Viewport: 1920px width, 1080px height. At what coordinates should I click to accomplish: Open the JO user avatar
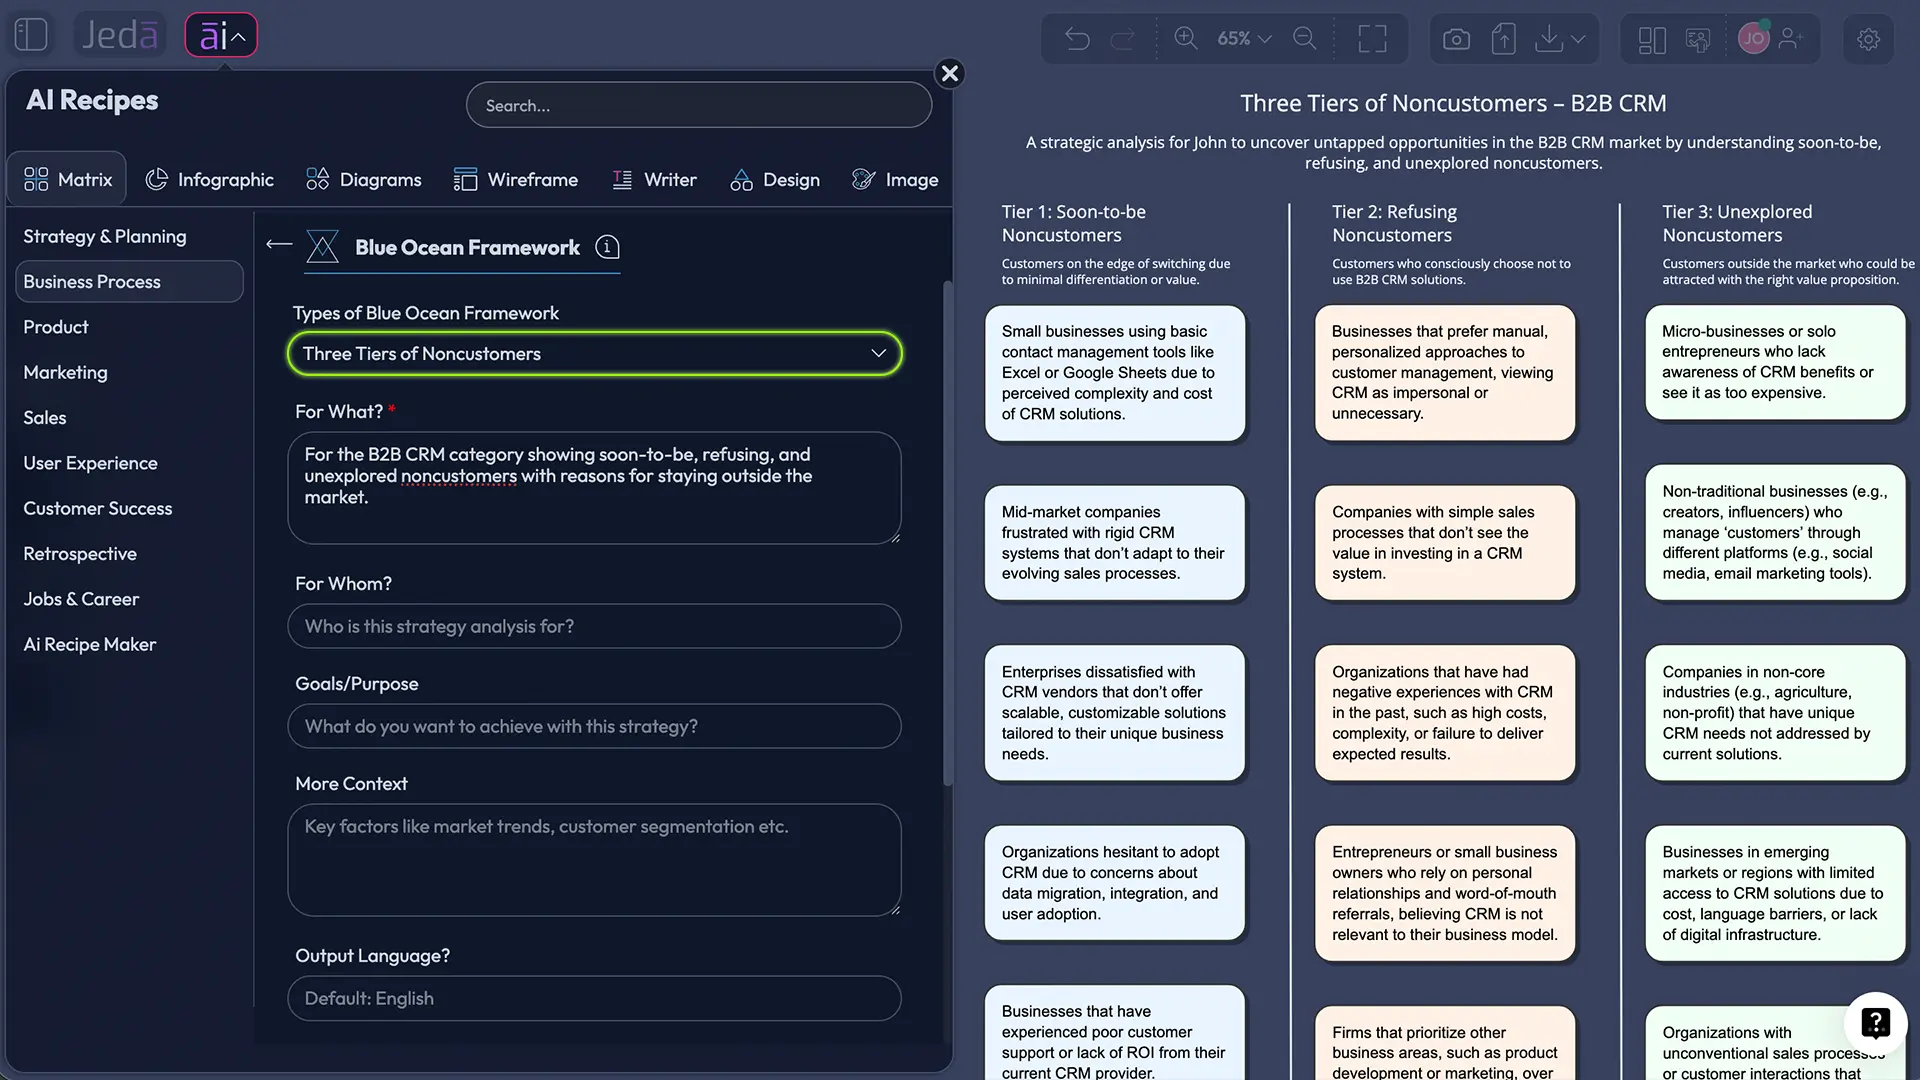click(1753, 39)
